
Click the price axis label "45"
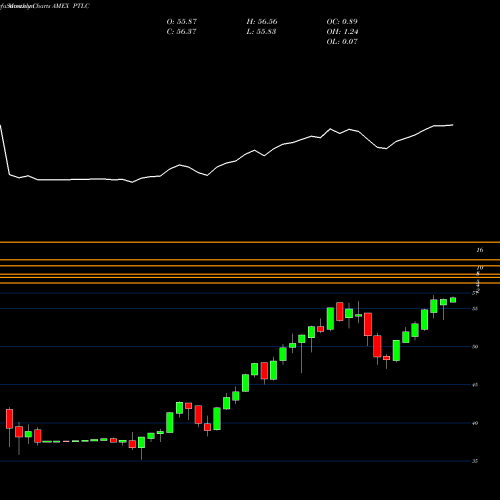[475, 385]
